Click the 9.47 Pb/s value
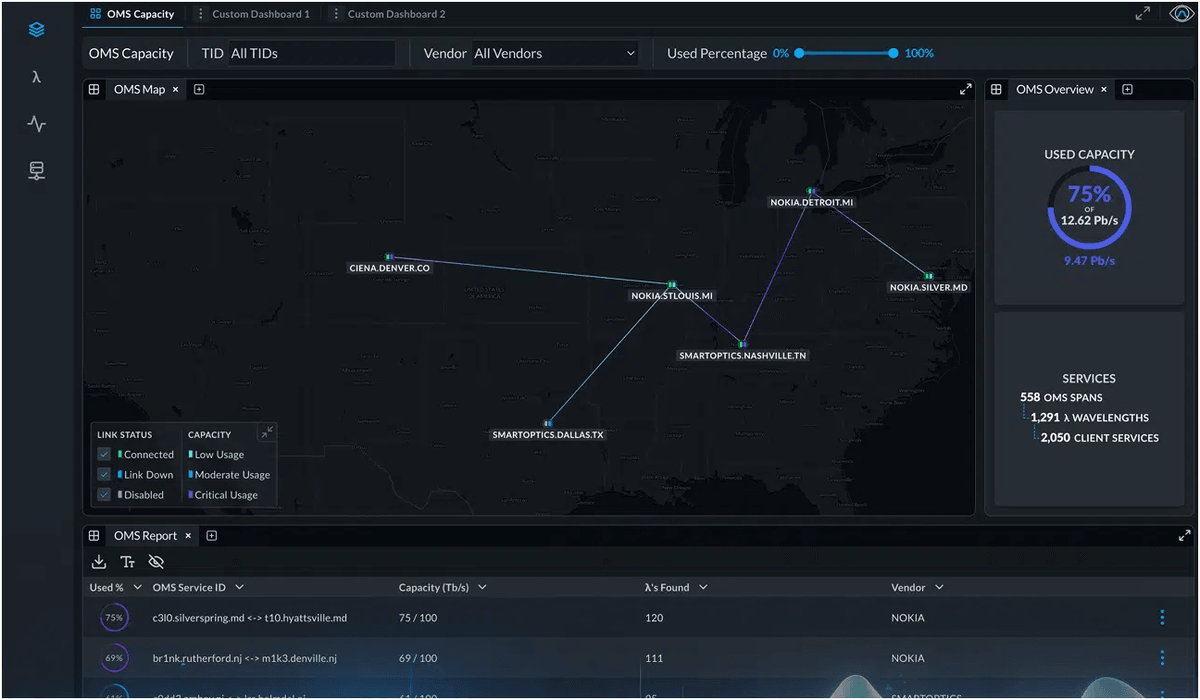 pyautogui.click(x=1089, y=261)
